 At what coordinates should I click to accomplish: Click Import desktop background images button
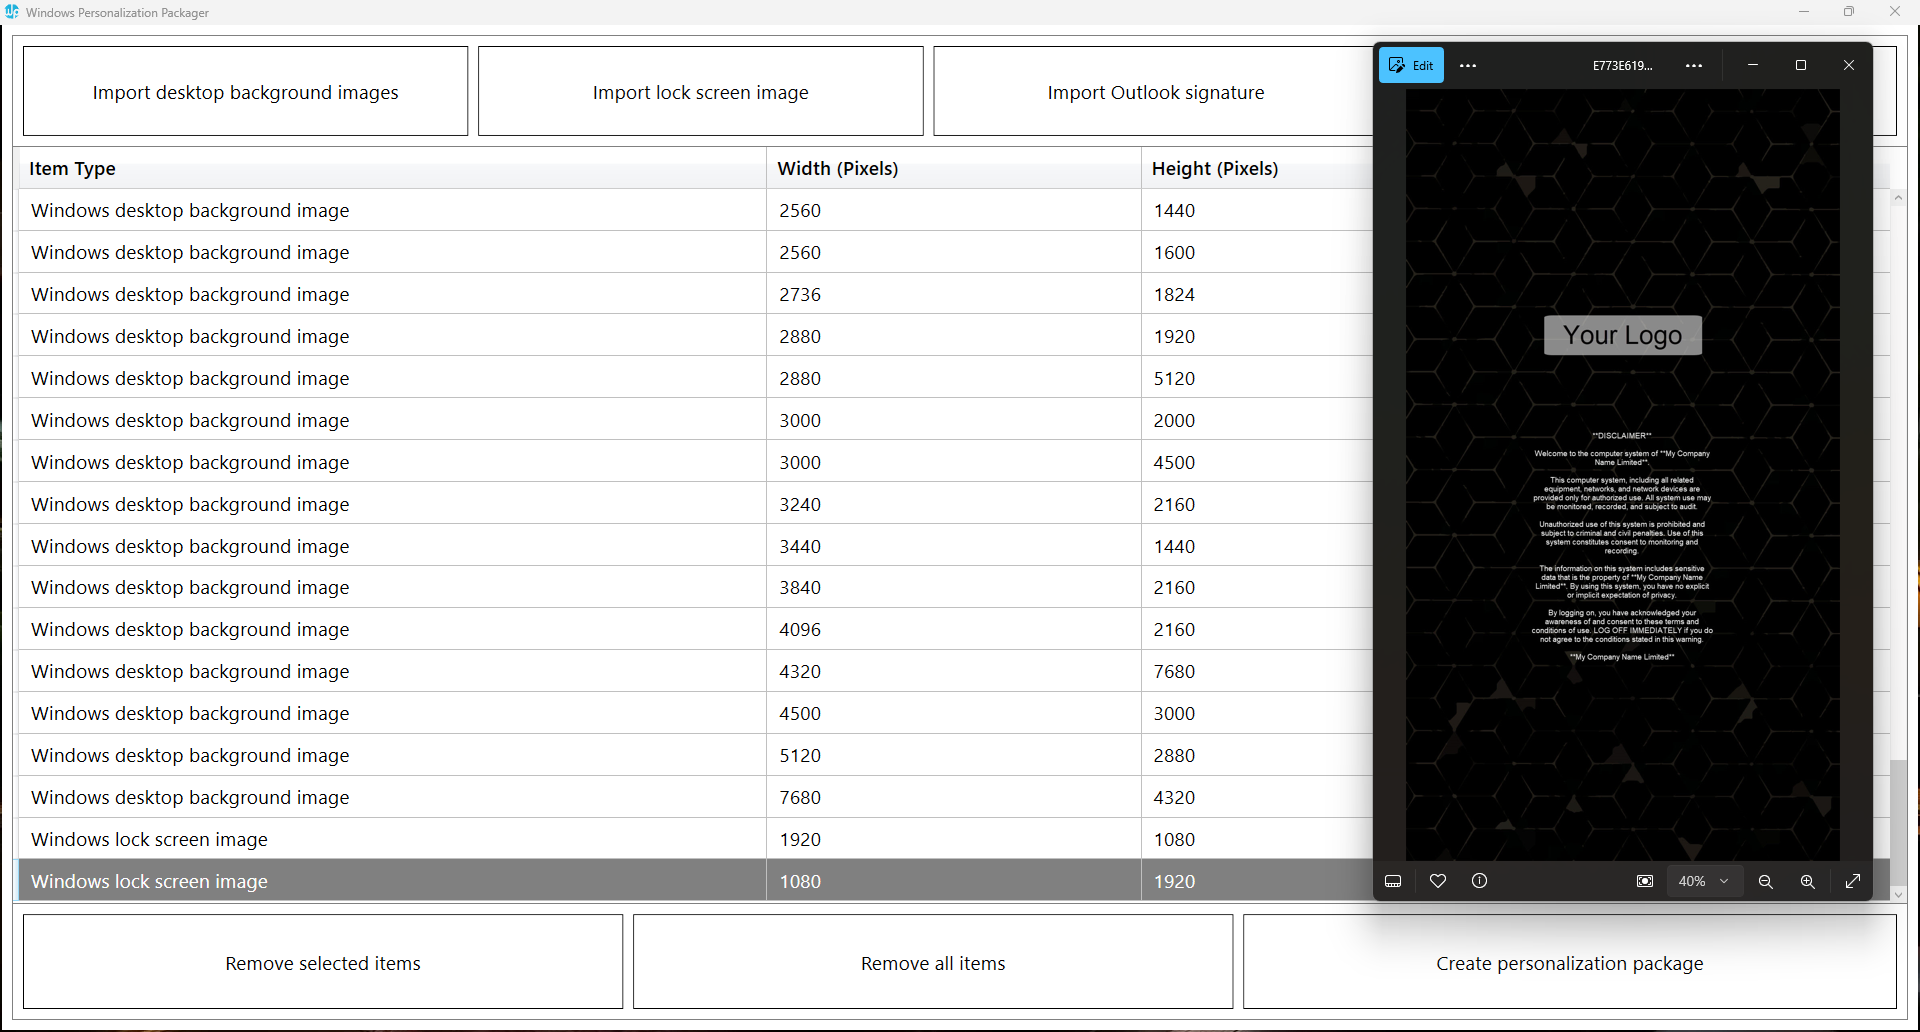(x=245, y=92)
